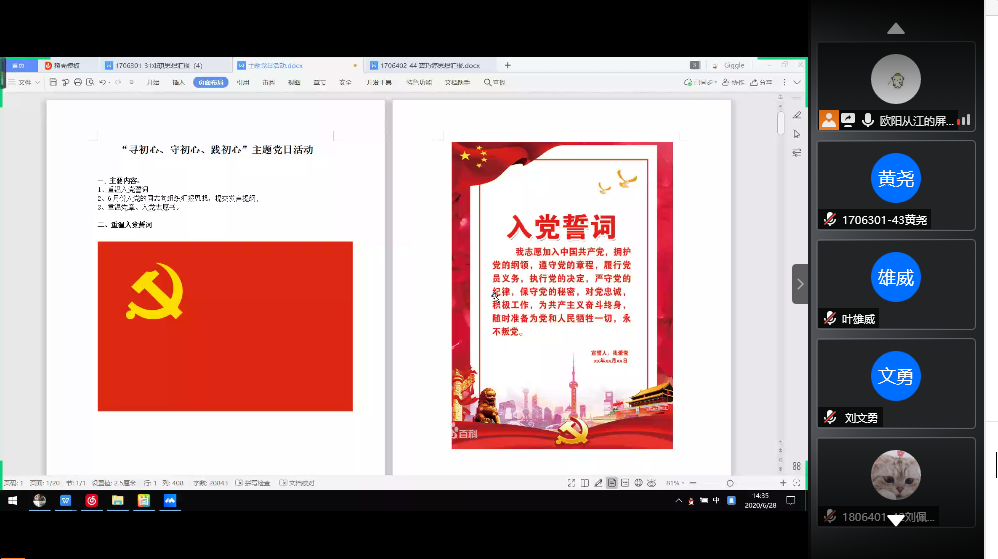Open NetEase Music from the taskbar
This screenshot has width=998, height=559.
click(x=92, y=500)
